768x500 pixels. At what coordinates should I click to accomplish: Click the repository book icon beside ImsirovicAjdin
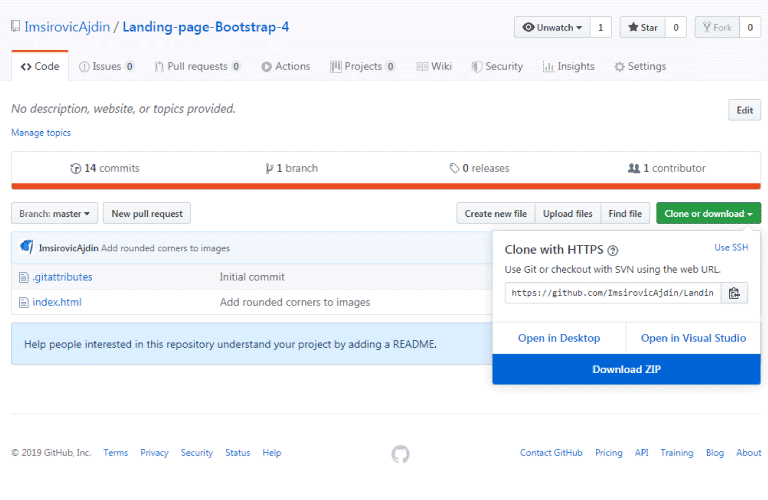(16, 26)
